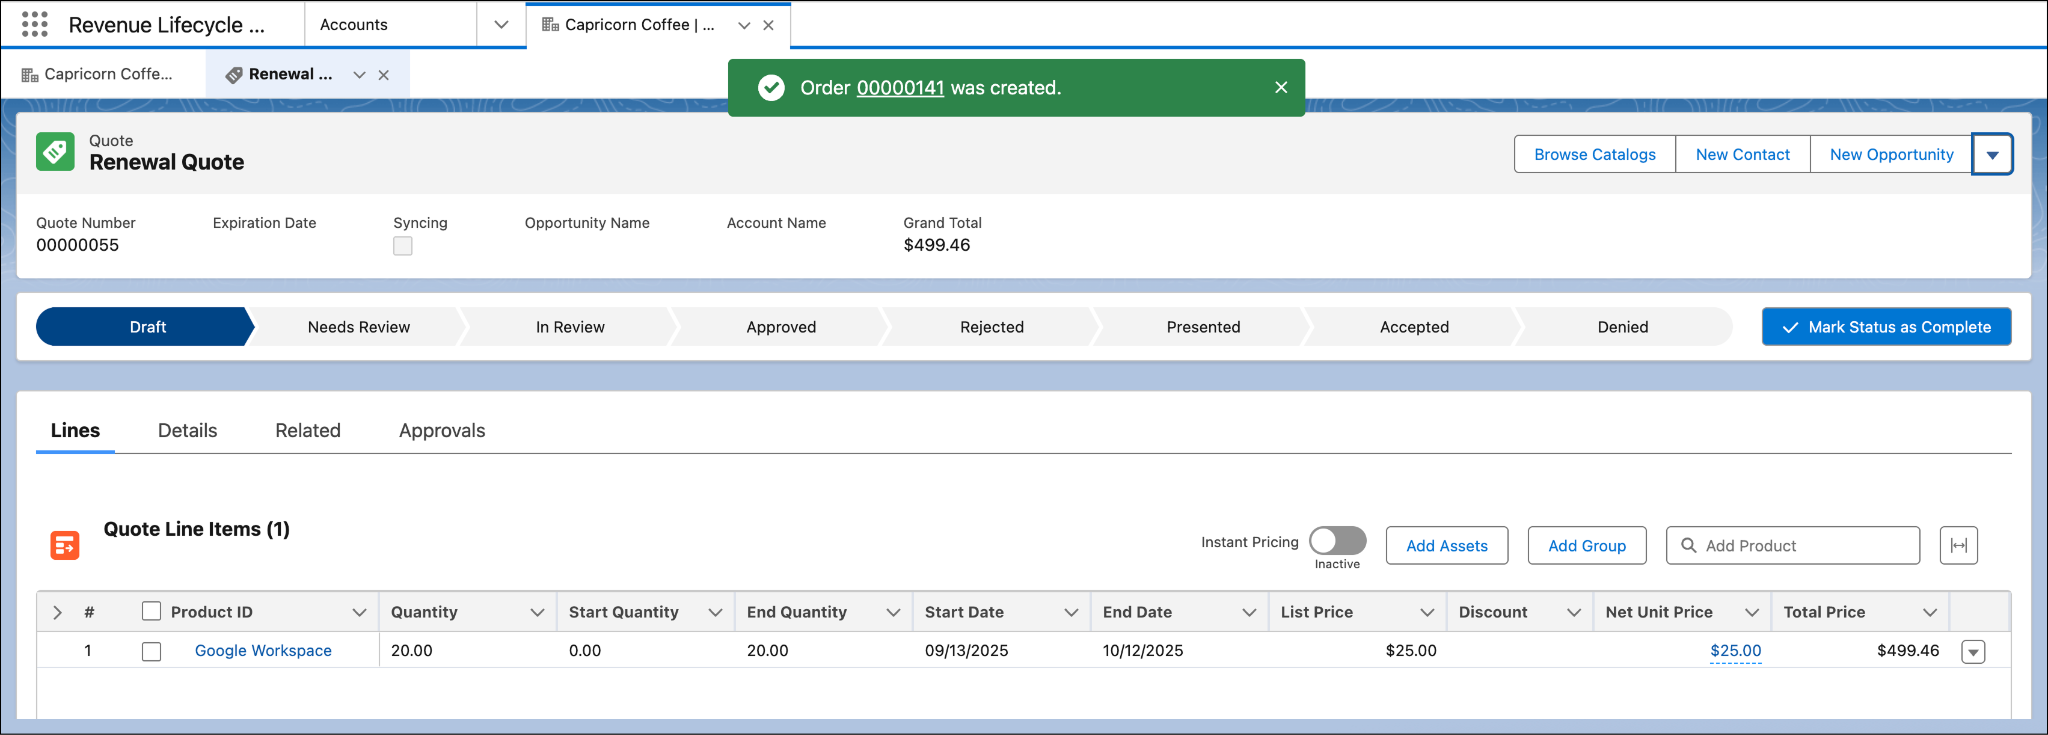The width and height of the screenshot is (2048, 735).
Task: Click quote number 00000055
Action: 77,245
